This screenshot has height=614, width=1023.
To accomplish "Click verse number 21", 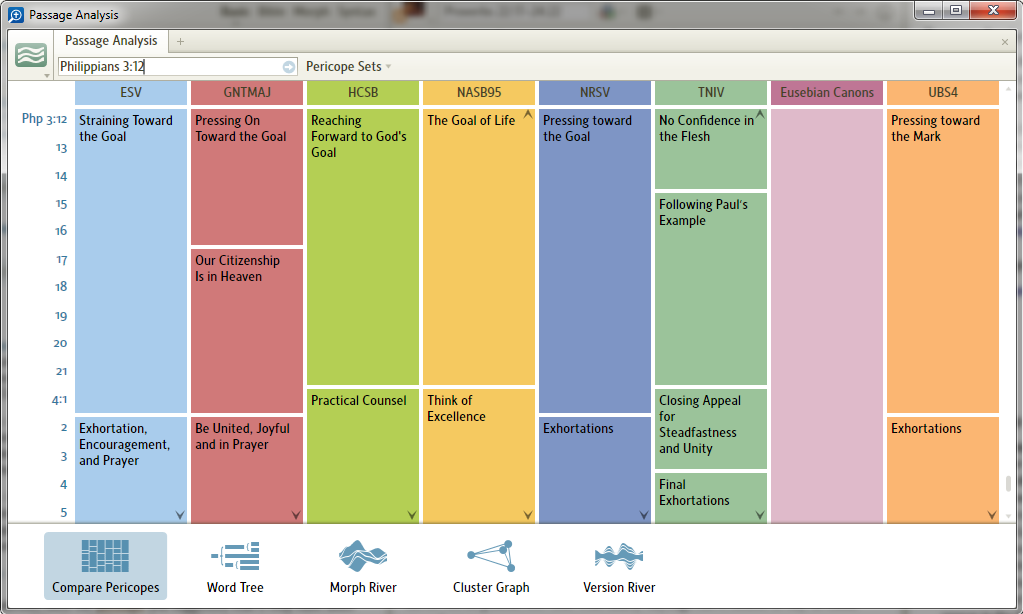I will pos(61,371).
